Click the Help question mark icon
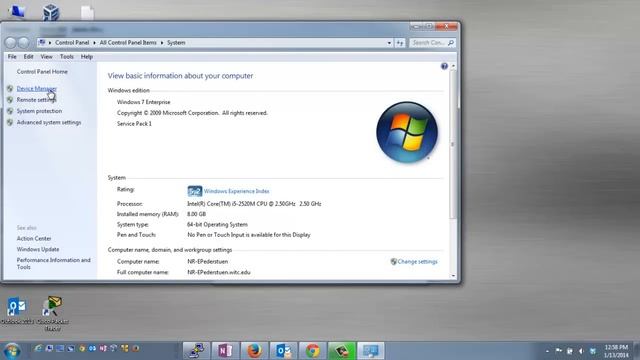 coord(444,66)
